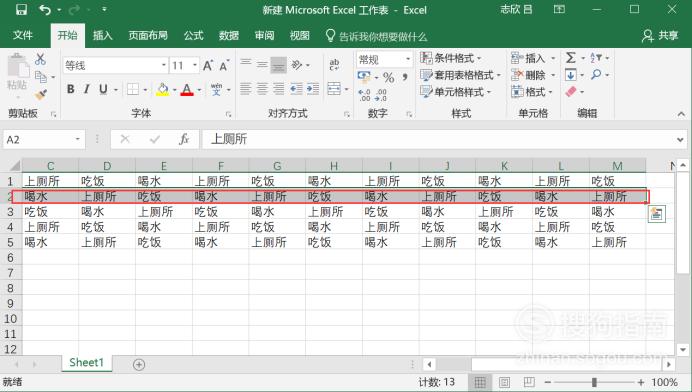Screen dimensions: 692x392
Task: Open Sort and Filter tool
Action: 596,58
